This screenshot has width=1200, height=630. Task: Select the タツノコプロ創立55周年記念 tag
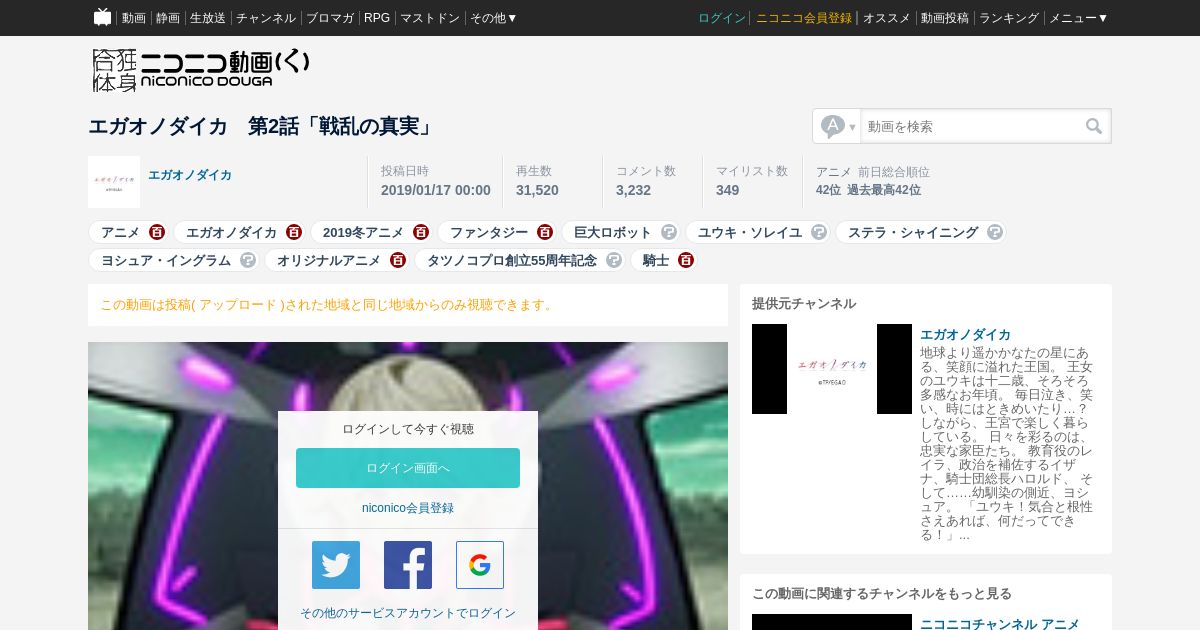pos(512,260)
